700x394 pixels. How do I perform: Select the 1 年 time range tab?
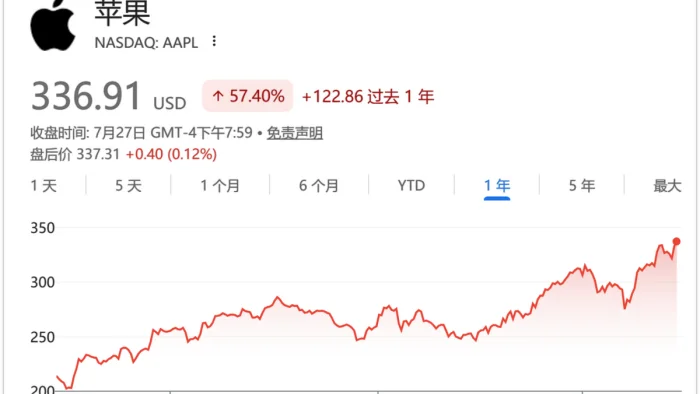tap(497, 186)
